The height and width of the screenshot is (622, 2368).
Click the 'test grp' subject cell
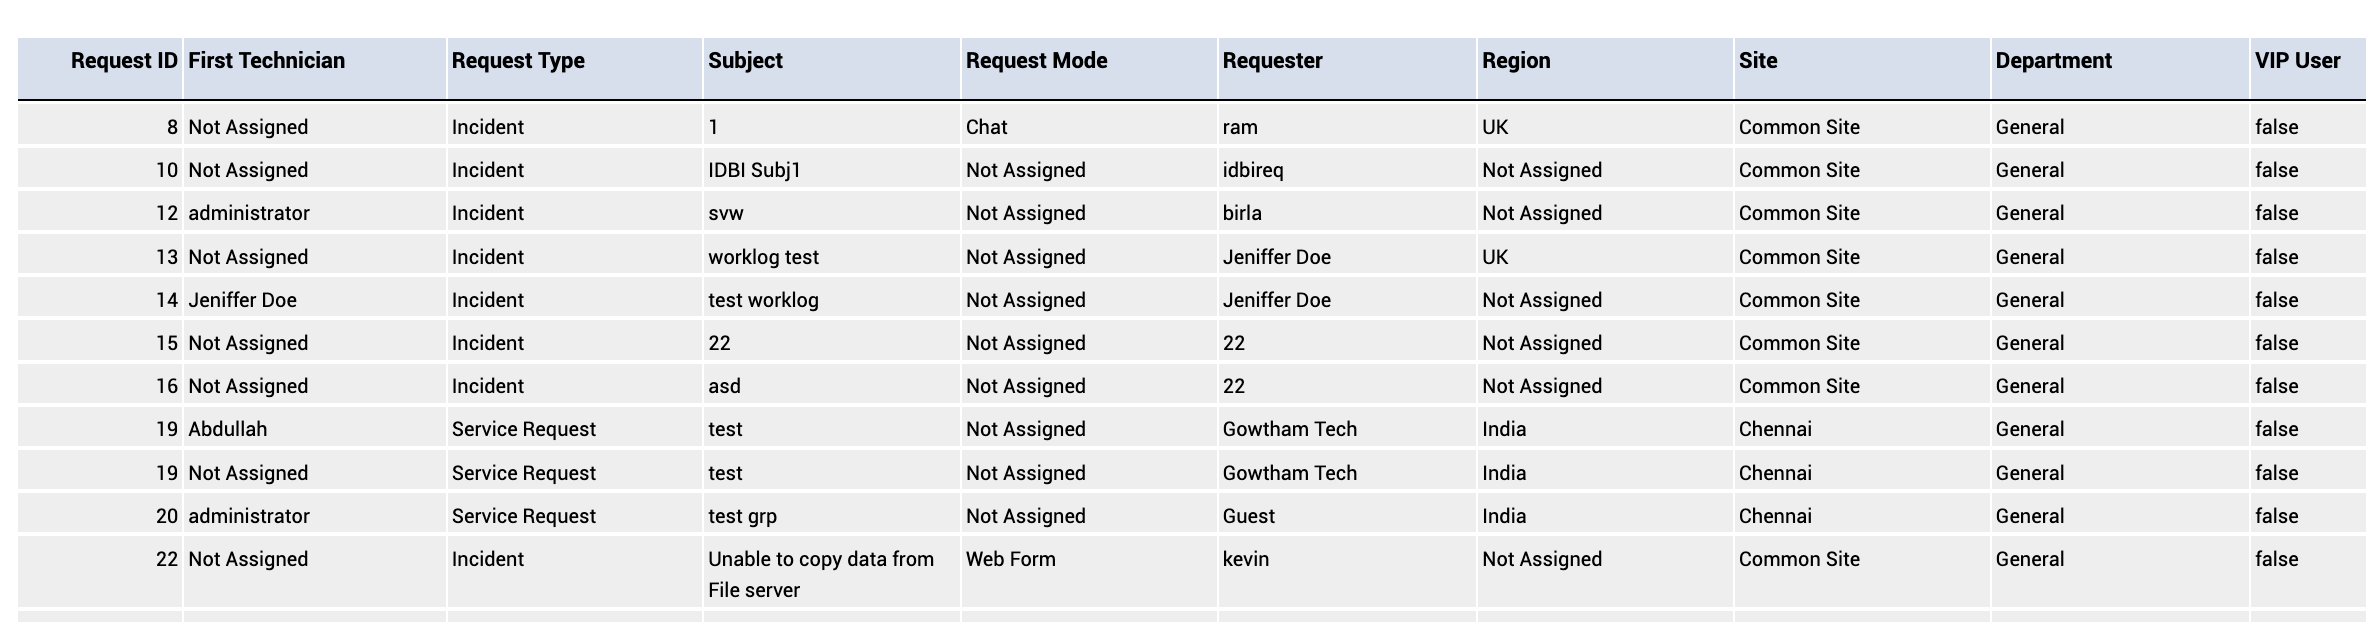[x=742, y=516]
